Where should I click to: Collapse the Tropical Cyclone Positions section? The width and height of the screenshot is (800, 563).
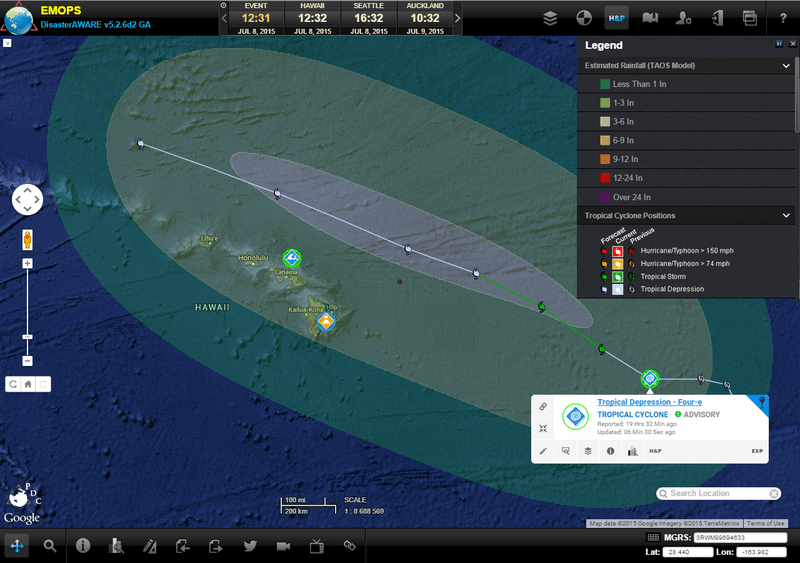(x=787, y=215)
